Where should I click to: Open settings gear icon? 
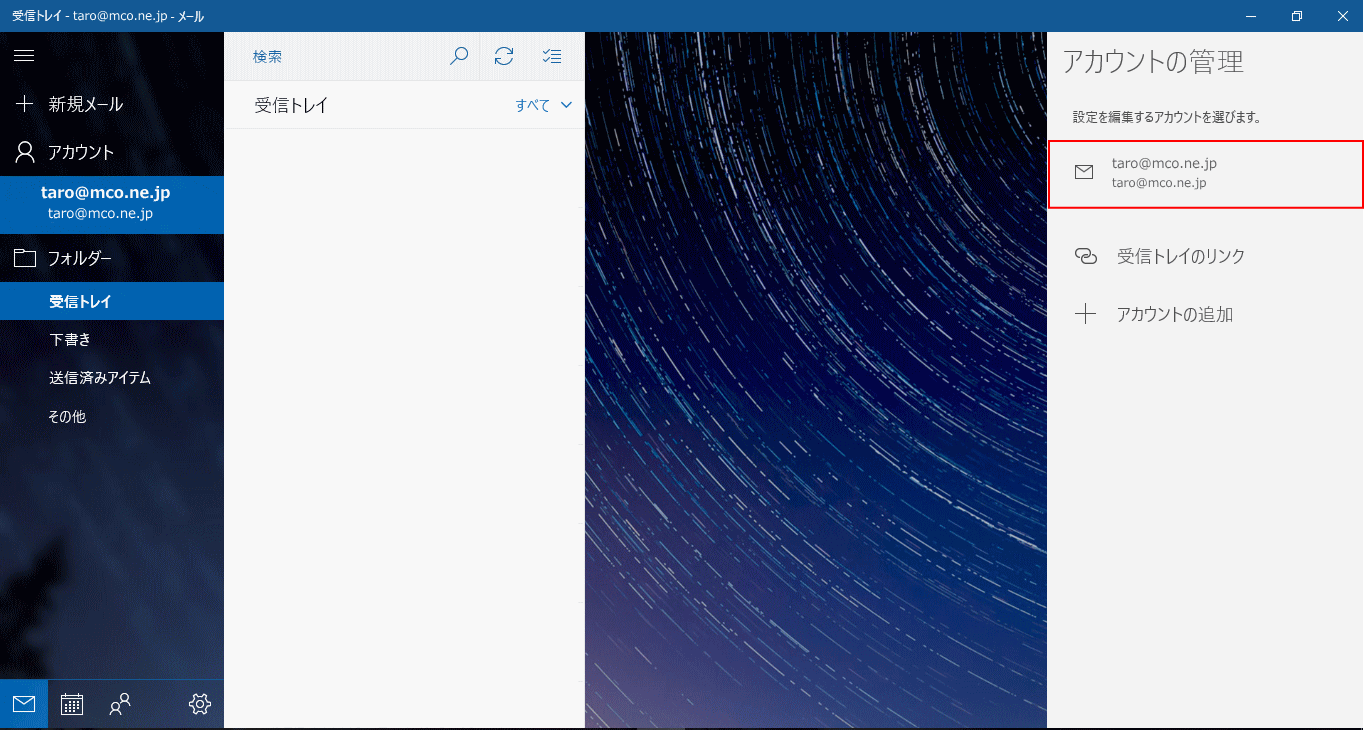click(200, 704)
